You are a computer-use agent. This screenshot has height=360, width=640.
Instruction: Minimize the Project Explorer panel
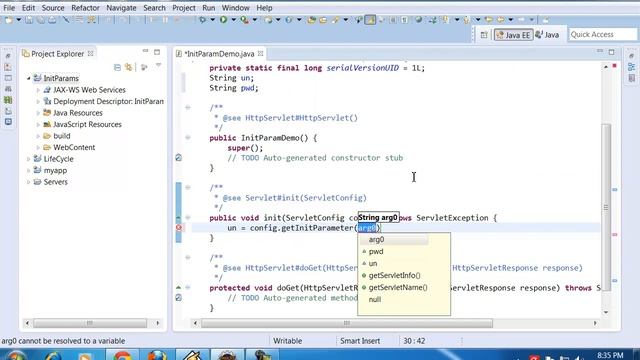(145, 51)
